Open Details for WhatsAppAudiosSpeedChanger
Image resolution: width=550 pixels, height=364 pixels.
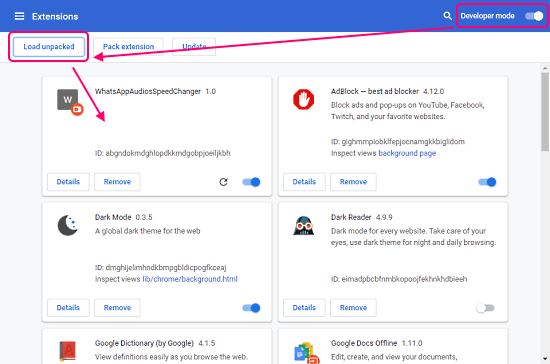click(68, 182)
